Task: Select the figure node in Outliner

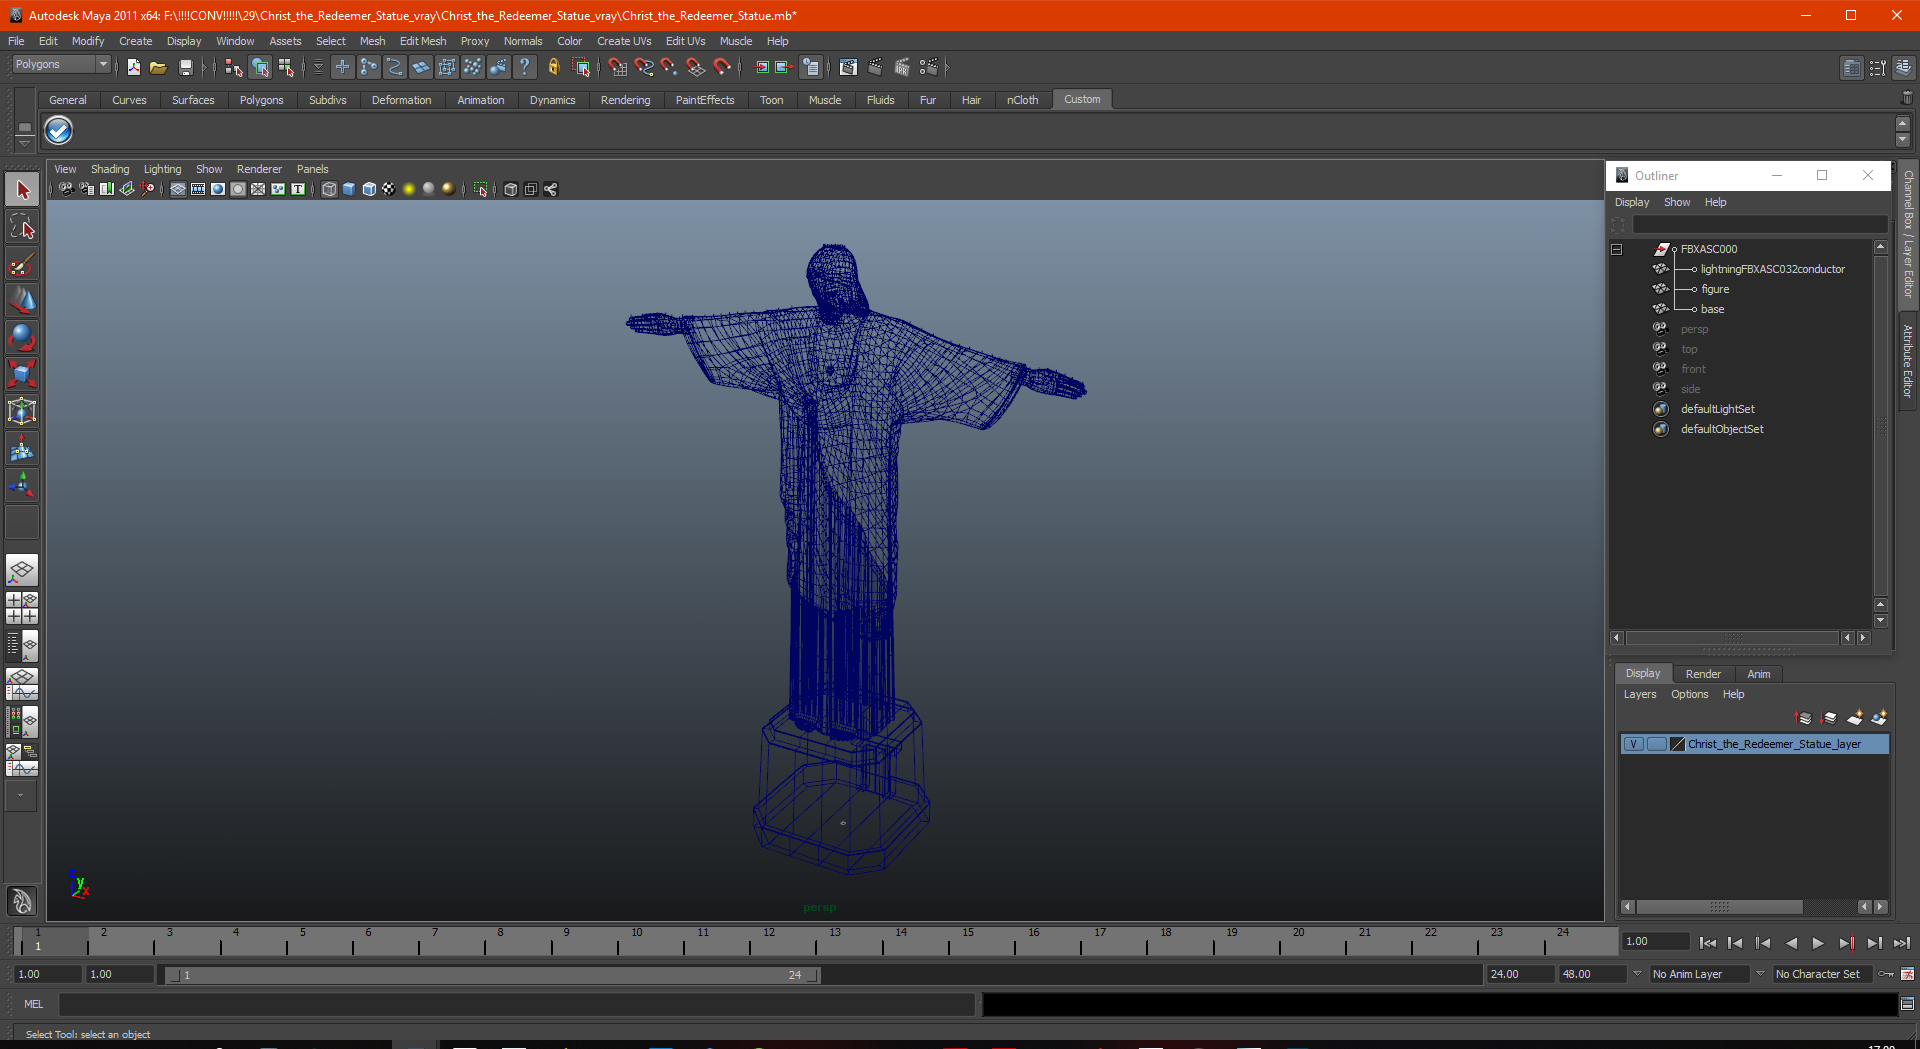Action: tap(1715, 289)
